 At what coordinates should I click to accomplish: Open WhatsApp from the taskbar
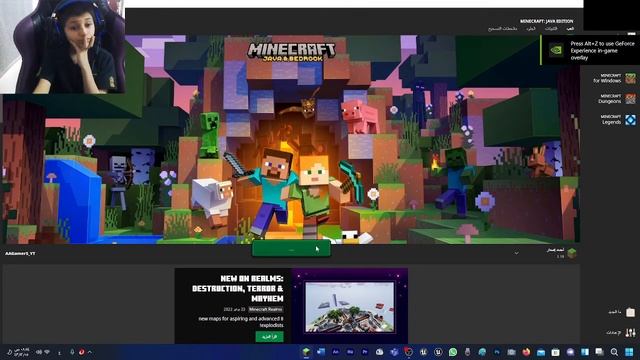(453, 352)
